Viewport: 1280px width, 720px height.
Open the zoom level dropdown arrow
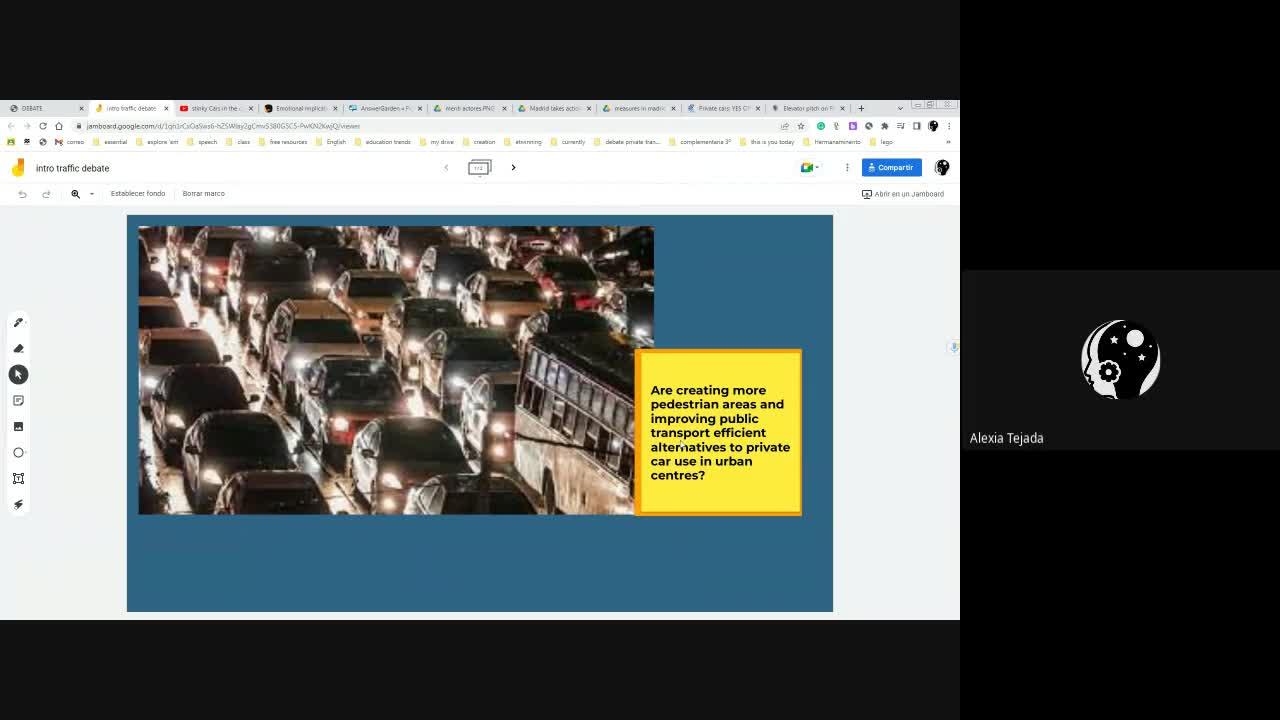tap(91, 194)
